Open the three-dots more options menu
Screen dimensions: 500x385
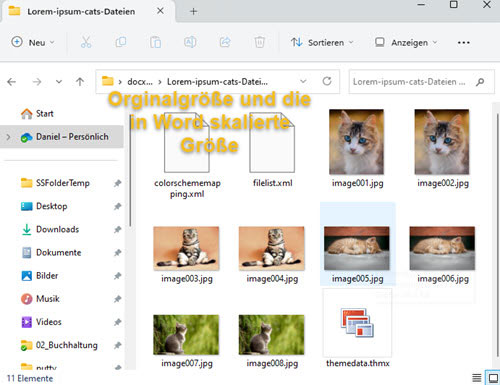464,42
